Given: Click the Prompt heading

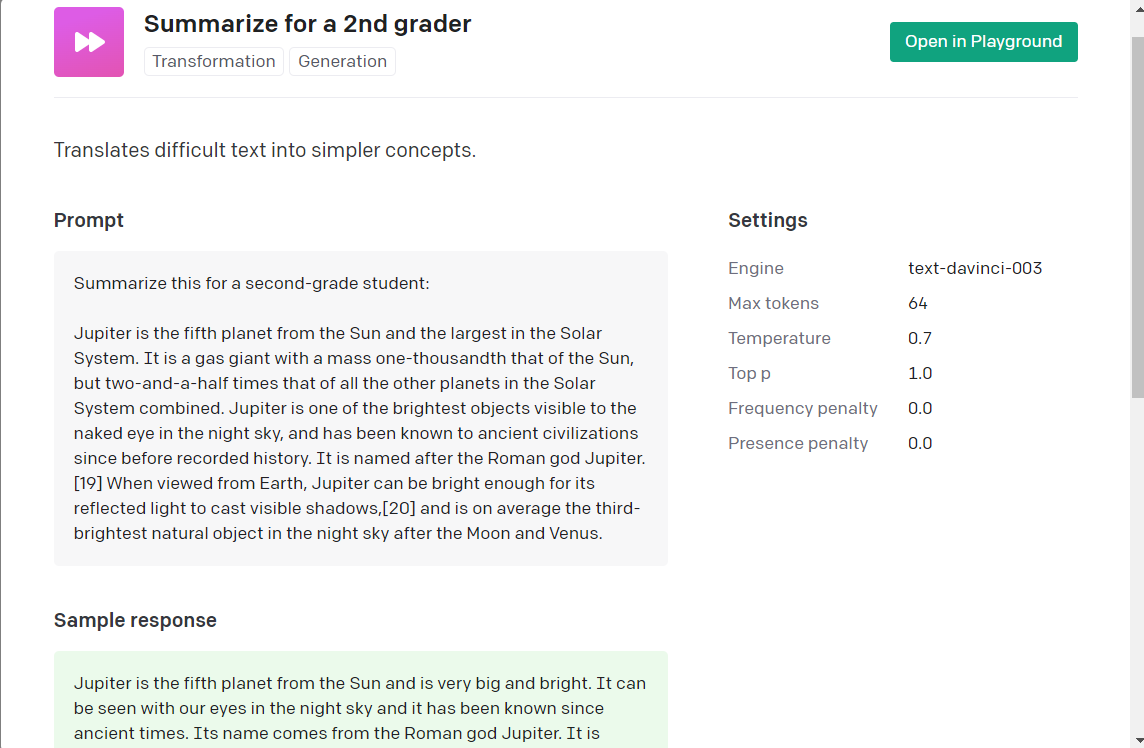Looking at the screenshot, I should click(89, 220).
